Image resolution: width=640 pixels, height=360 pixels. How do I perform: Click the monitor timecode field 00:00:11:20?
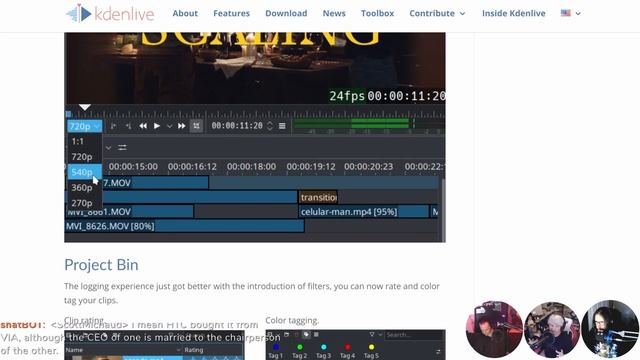coord(237,126)
